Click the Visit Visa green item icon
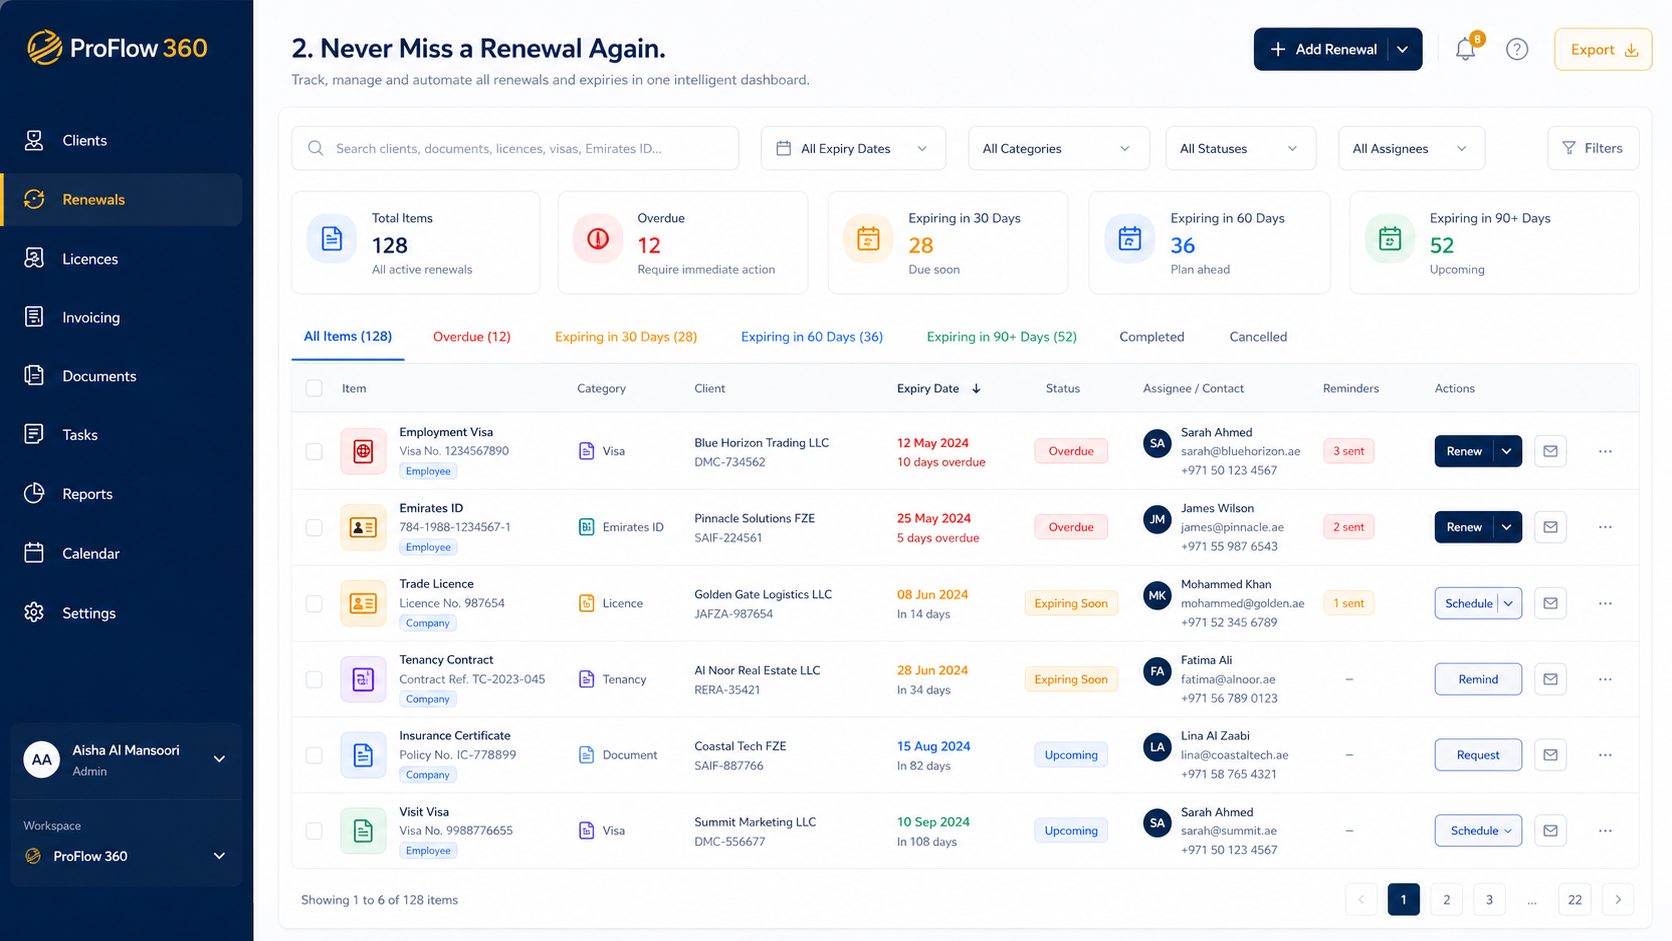 pyautogui.click(x=363, y=831)
